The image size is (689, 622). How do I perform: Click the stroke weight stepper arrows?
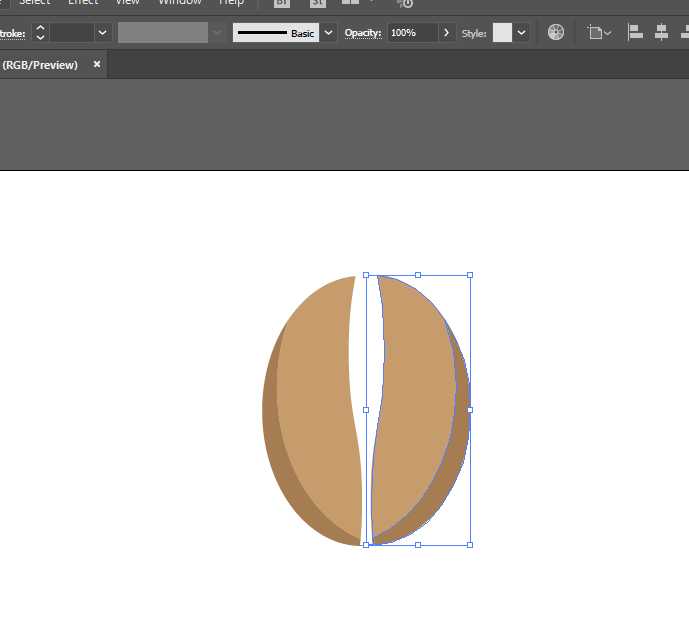coord(40,33)
